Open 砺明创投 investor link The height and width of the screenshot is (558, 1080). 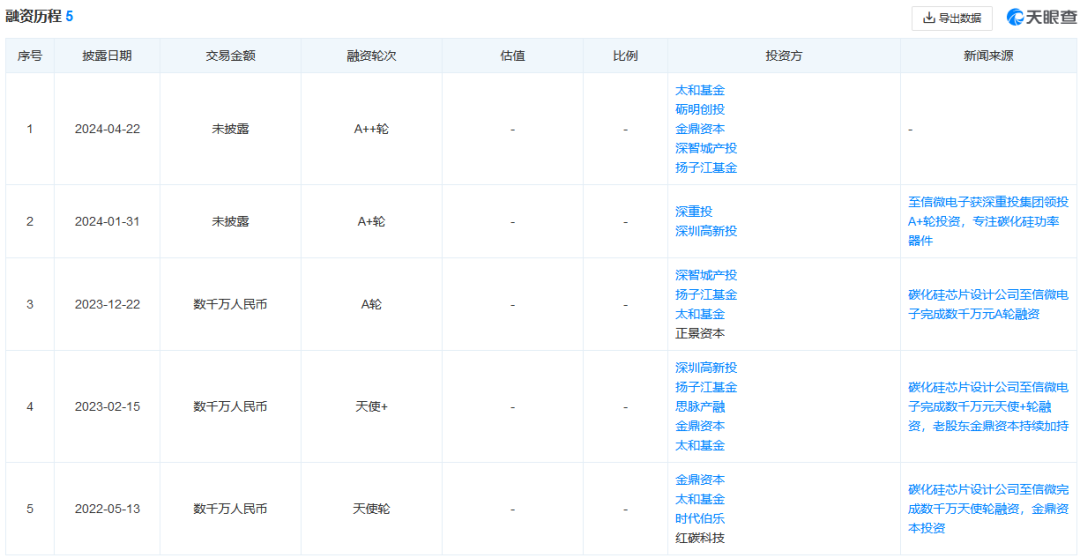(x=700, y=109)
